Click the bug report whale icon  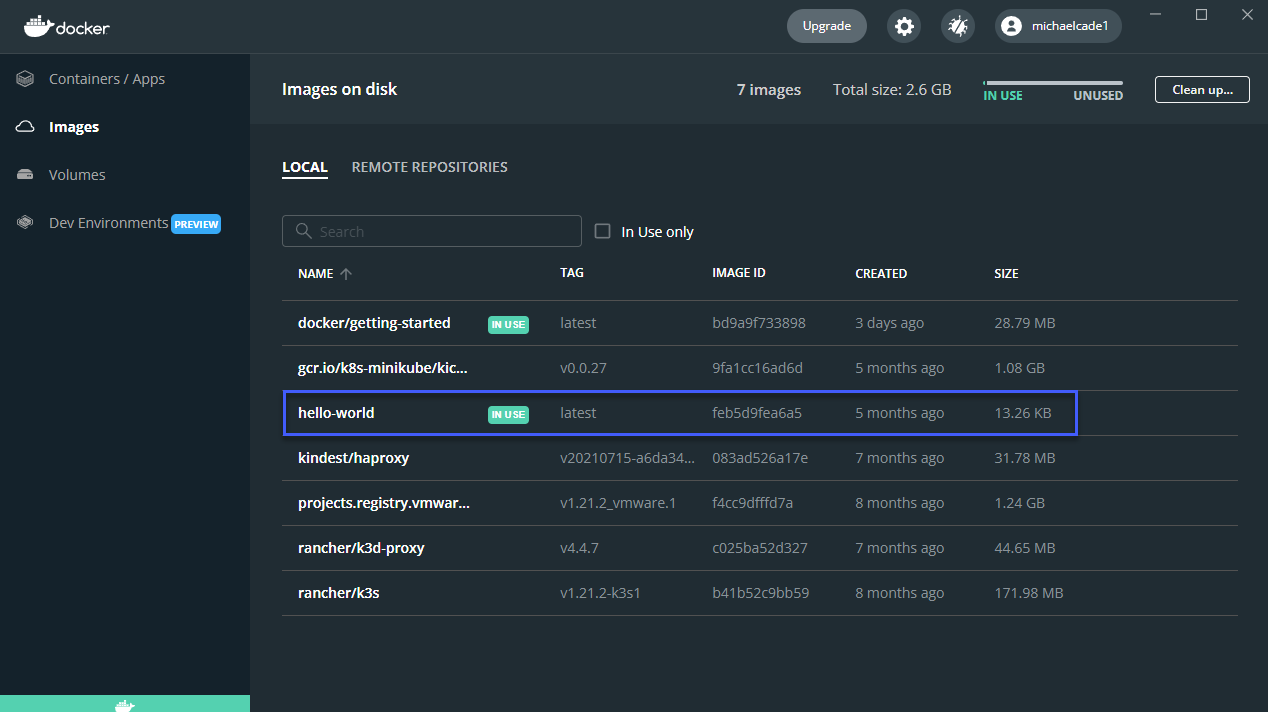point(957,26)
